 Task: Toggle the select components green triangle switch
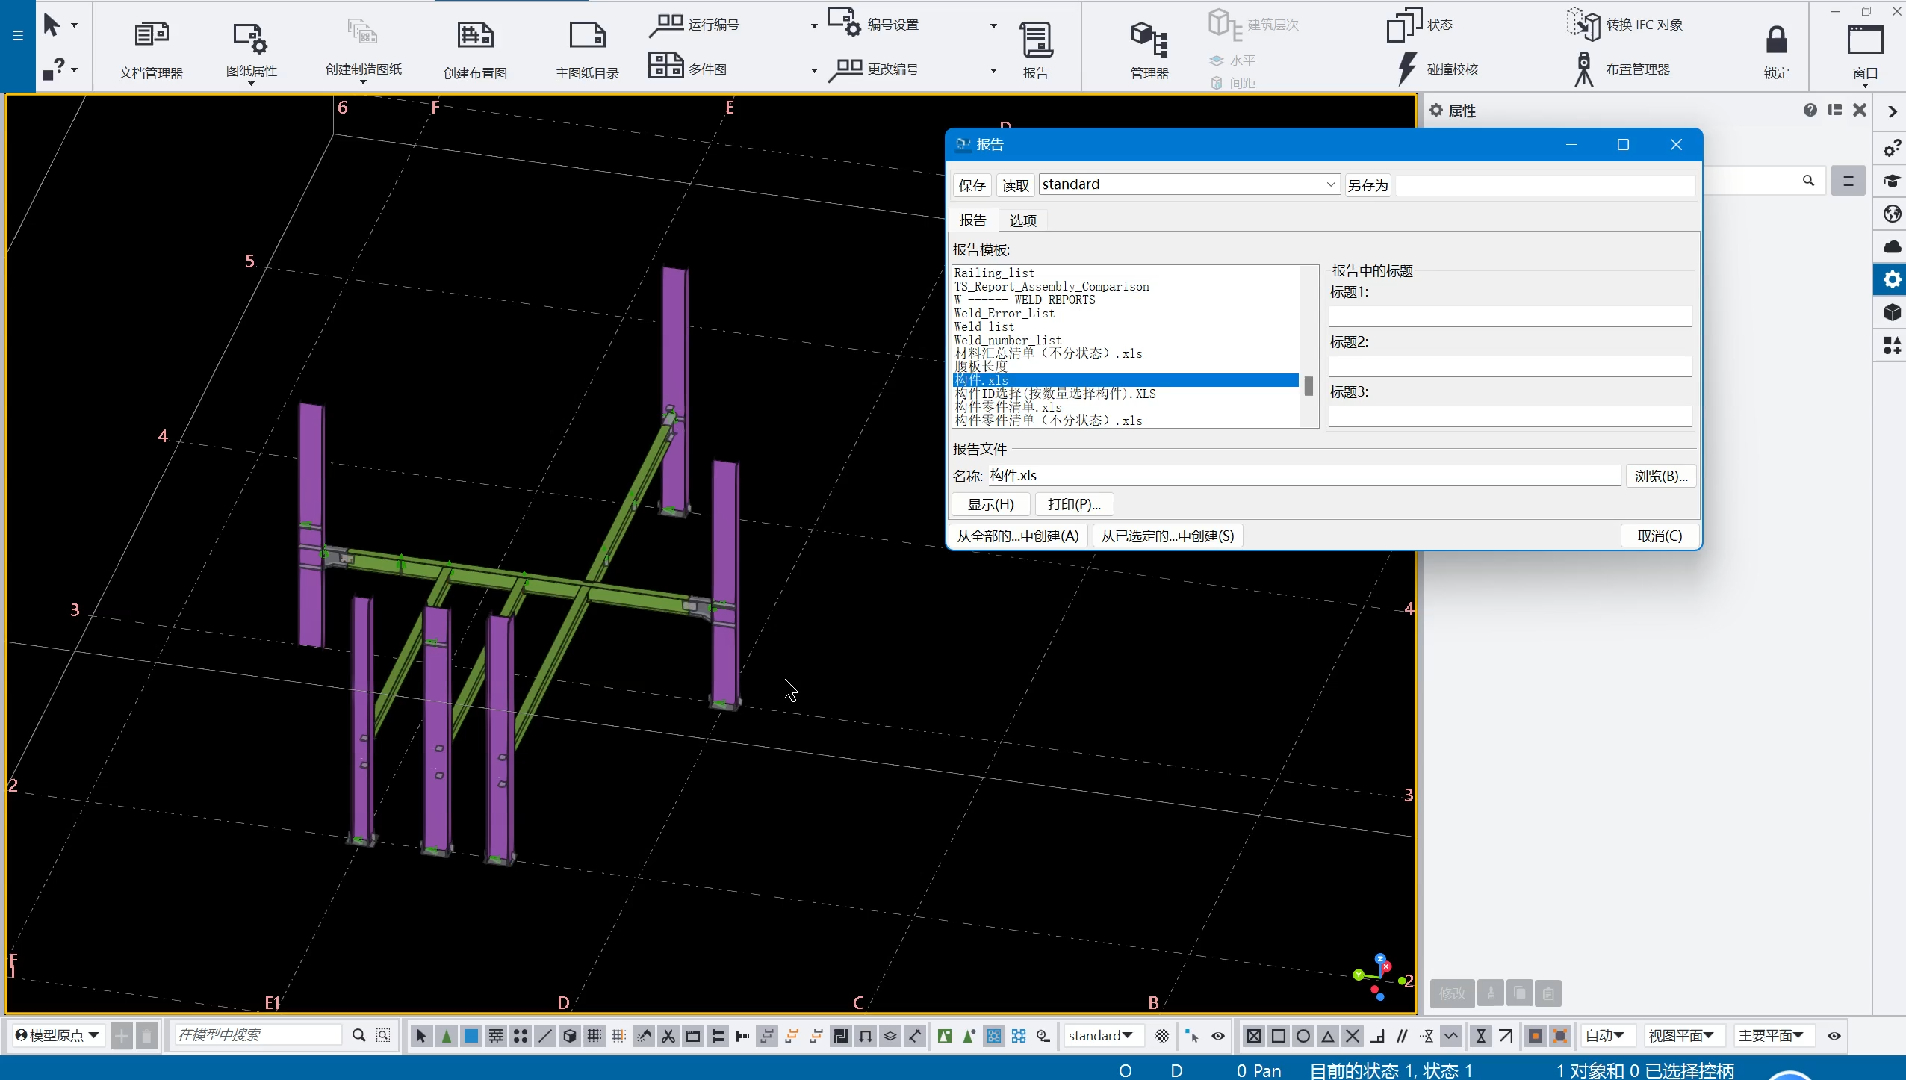point(446,1036)
